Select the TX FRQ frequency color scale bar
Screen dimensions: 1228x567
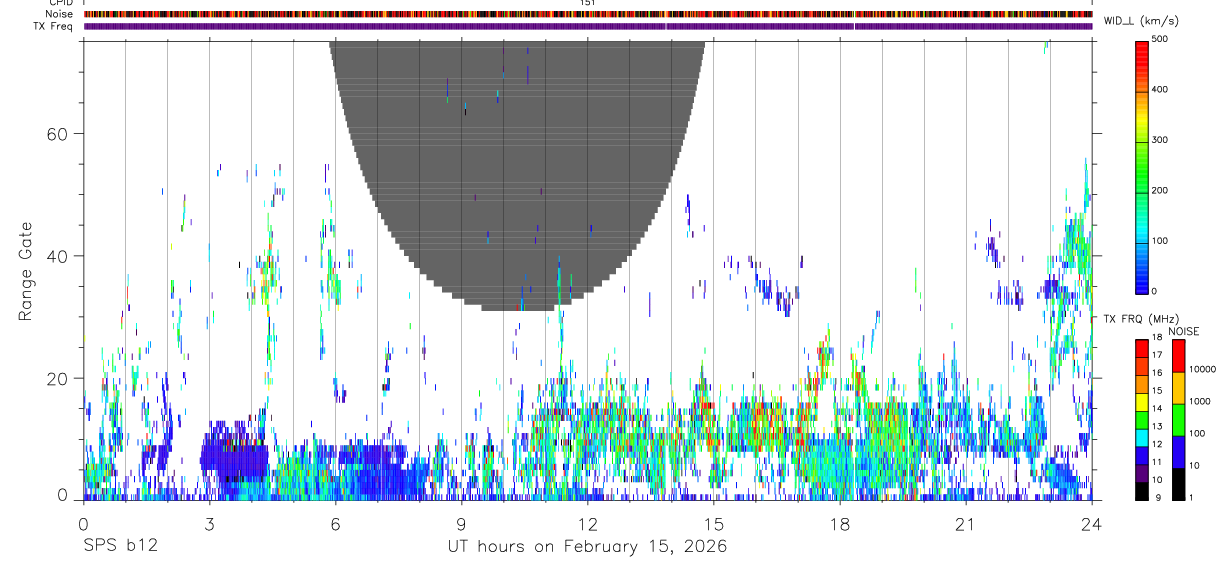(1142, 418)
